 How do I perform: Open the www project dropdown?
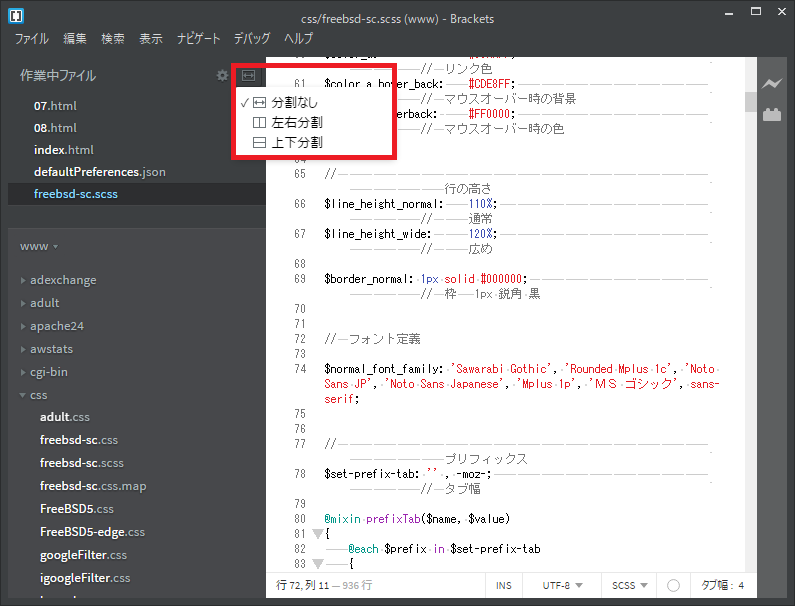(39, 246)
